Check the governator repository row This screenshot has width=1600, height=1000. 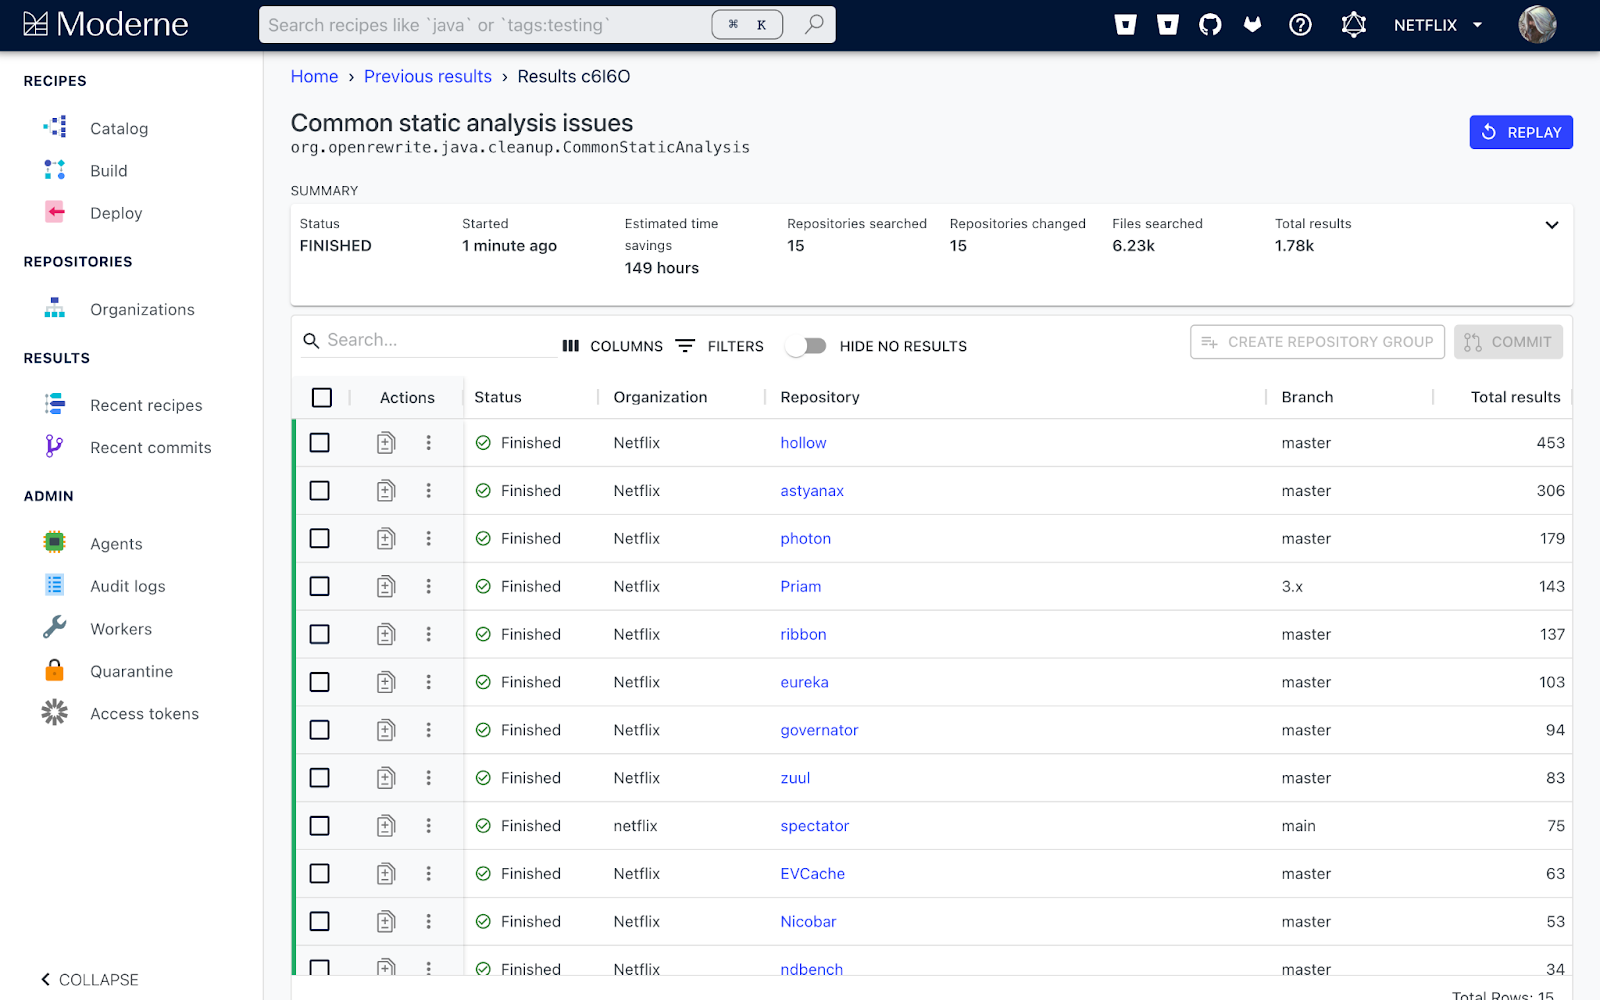pos(320,730)
